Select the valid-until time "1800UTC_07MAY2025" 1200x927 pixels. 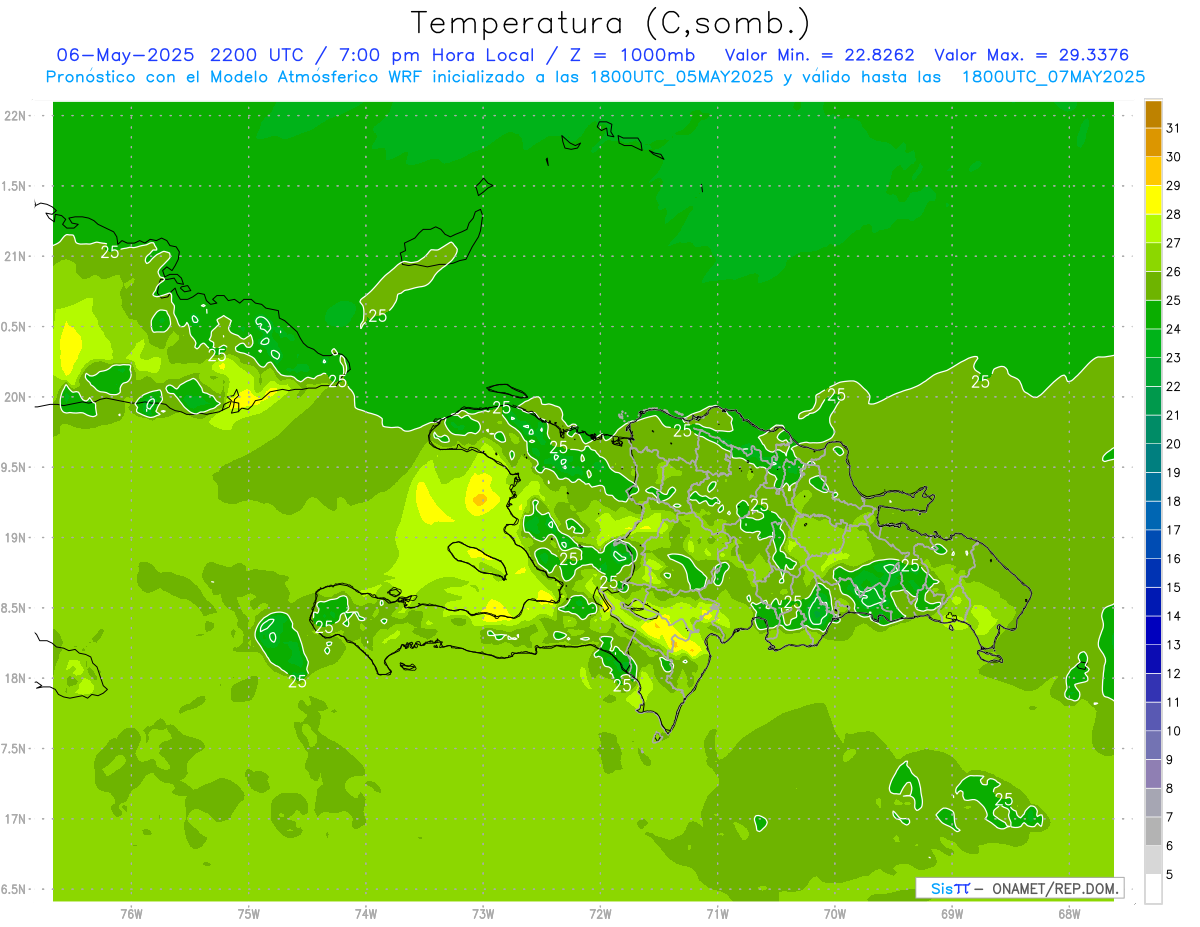(x=1053, y=76)
